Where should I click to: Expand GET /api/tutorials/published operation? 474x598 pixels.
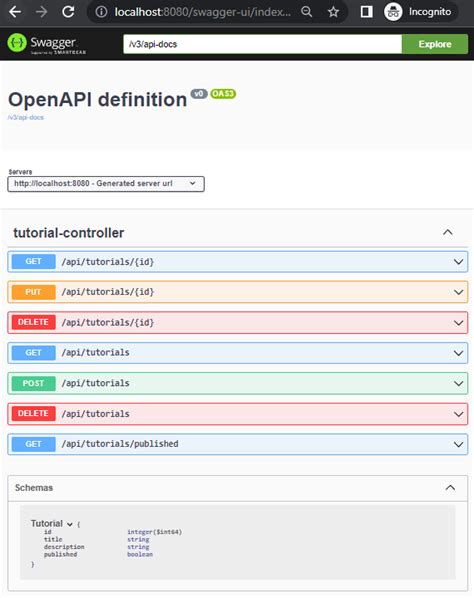pyautogui.click(x=238, y=444)
